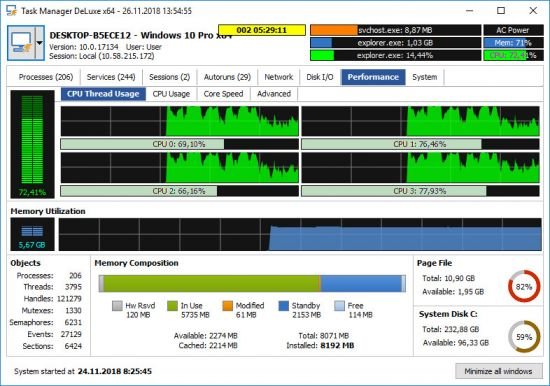The width and height of the screenshot is (550, 386).
Task: Click the CPU 2: 66,16% progress bar
Action: click(x=180, y=191)
